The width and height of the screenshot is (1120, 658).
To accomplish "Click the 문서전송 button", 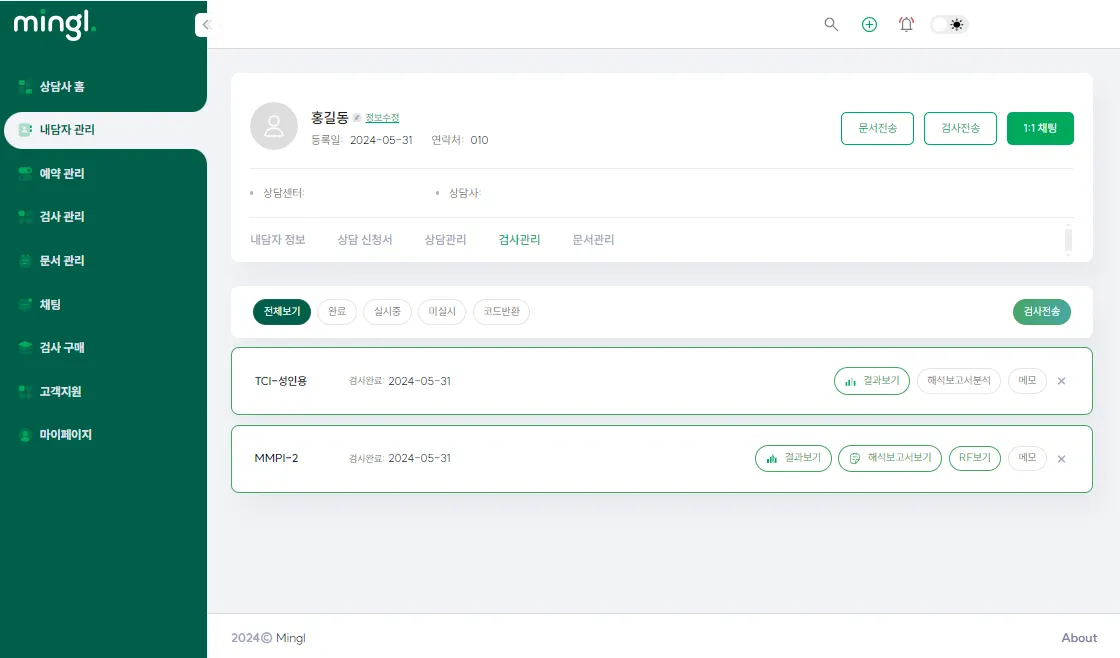I will click(877, 128).
